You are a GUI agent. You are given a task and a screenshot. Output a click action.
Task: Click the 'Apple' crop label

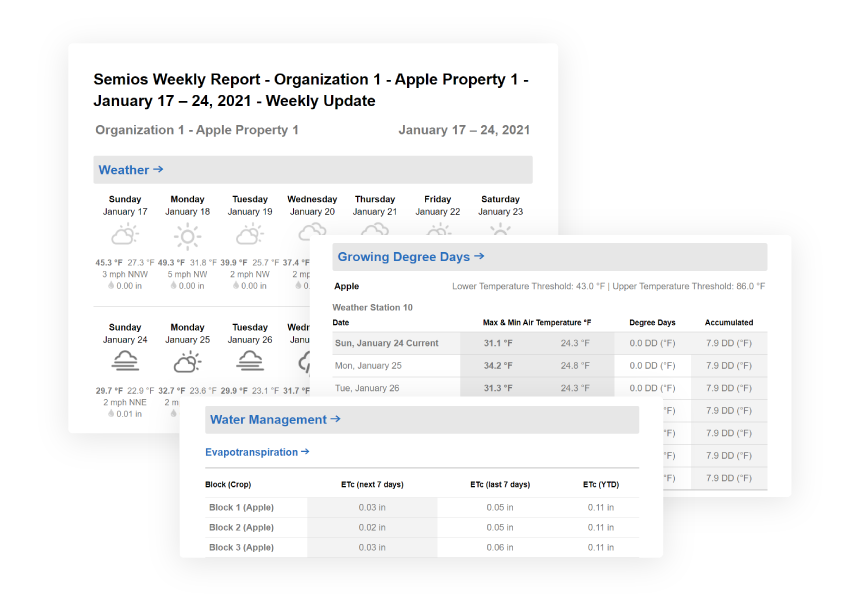[x=347, y=286]
